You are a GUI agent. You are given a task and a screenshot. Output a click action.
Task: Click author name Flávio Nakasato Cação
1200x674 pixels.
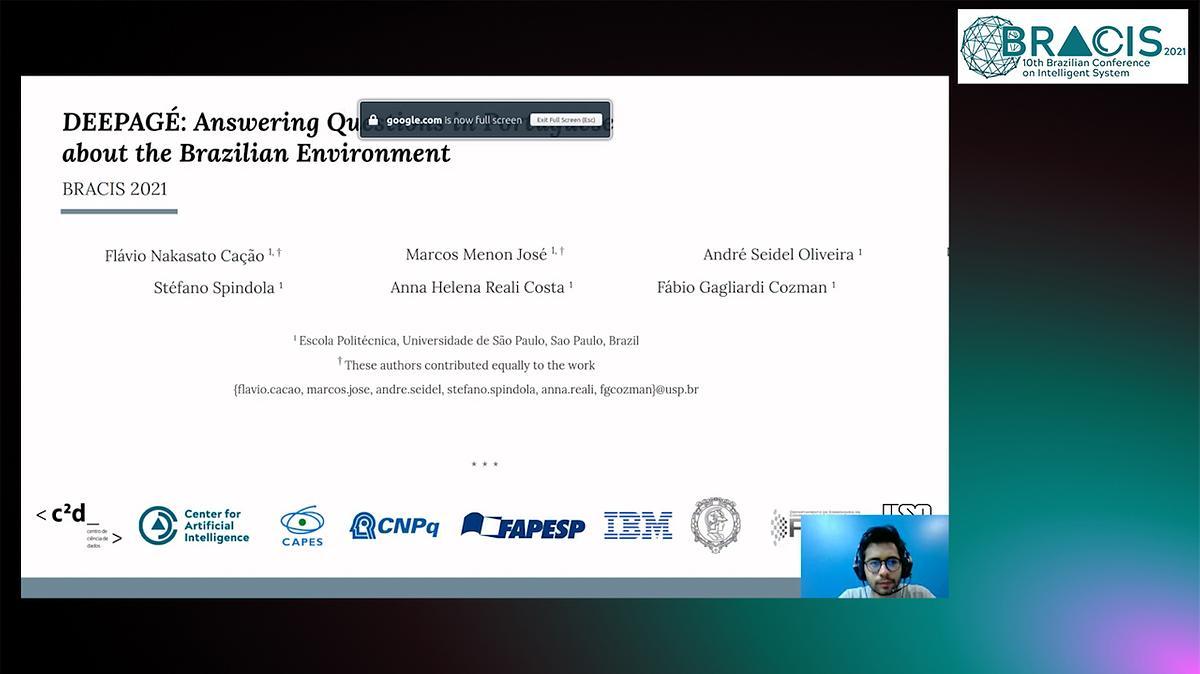pos(184,256)
